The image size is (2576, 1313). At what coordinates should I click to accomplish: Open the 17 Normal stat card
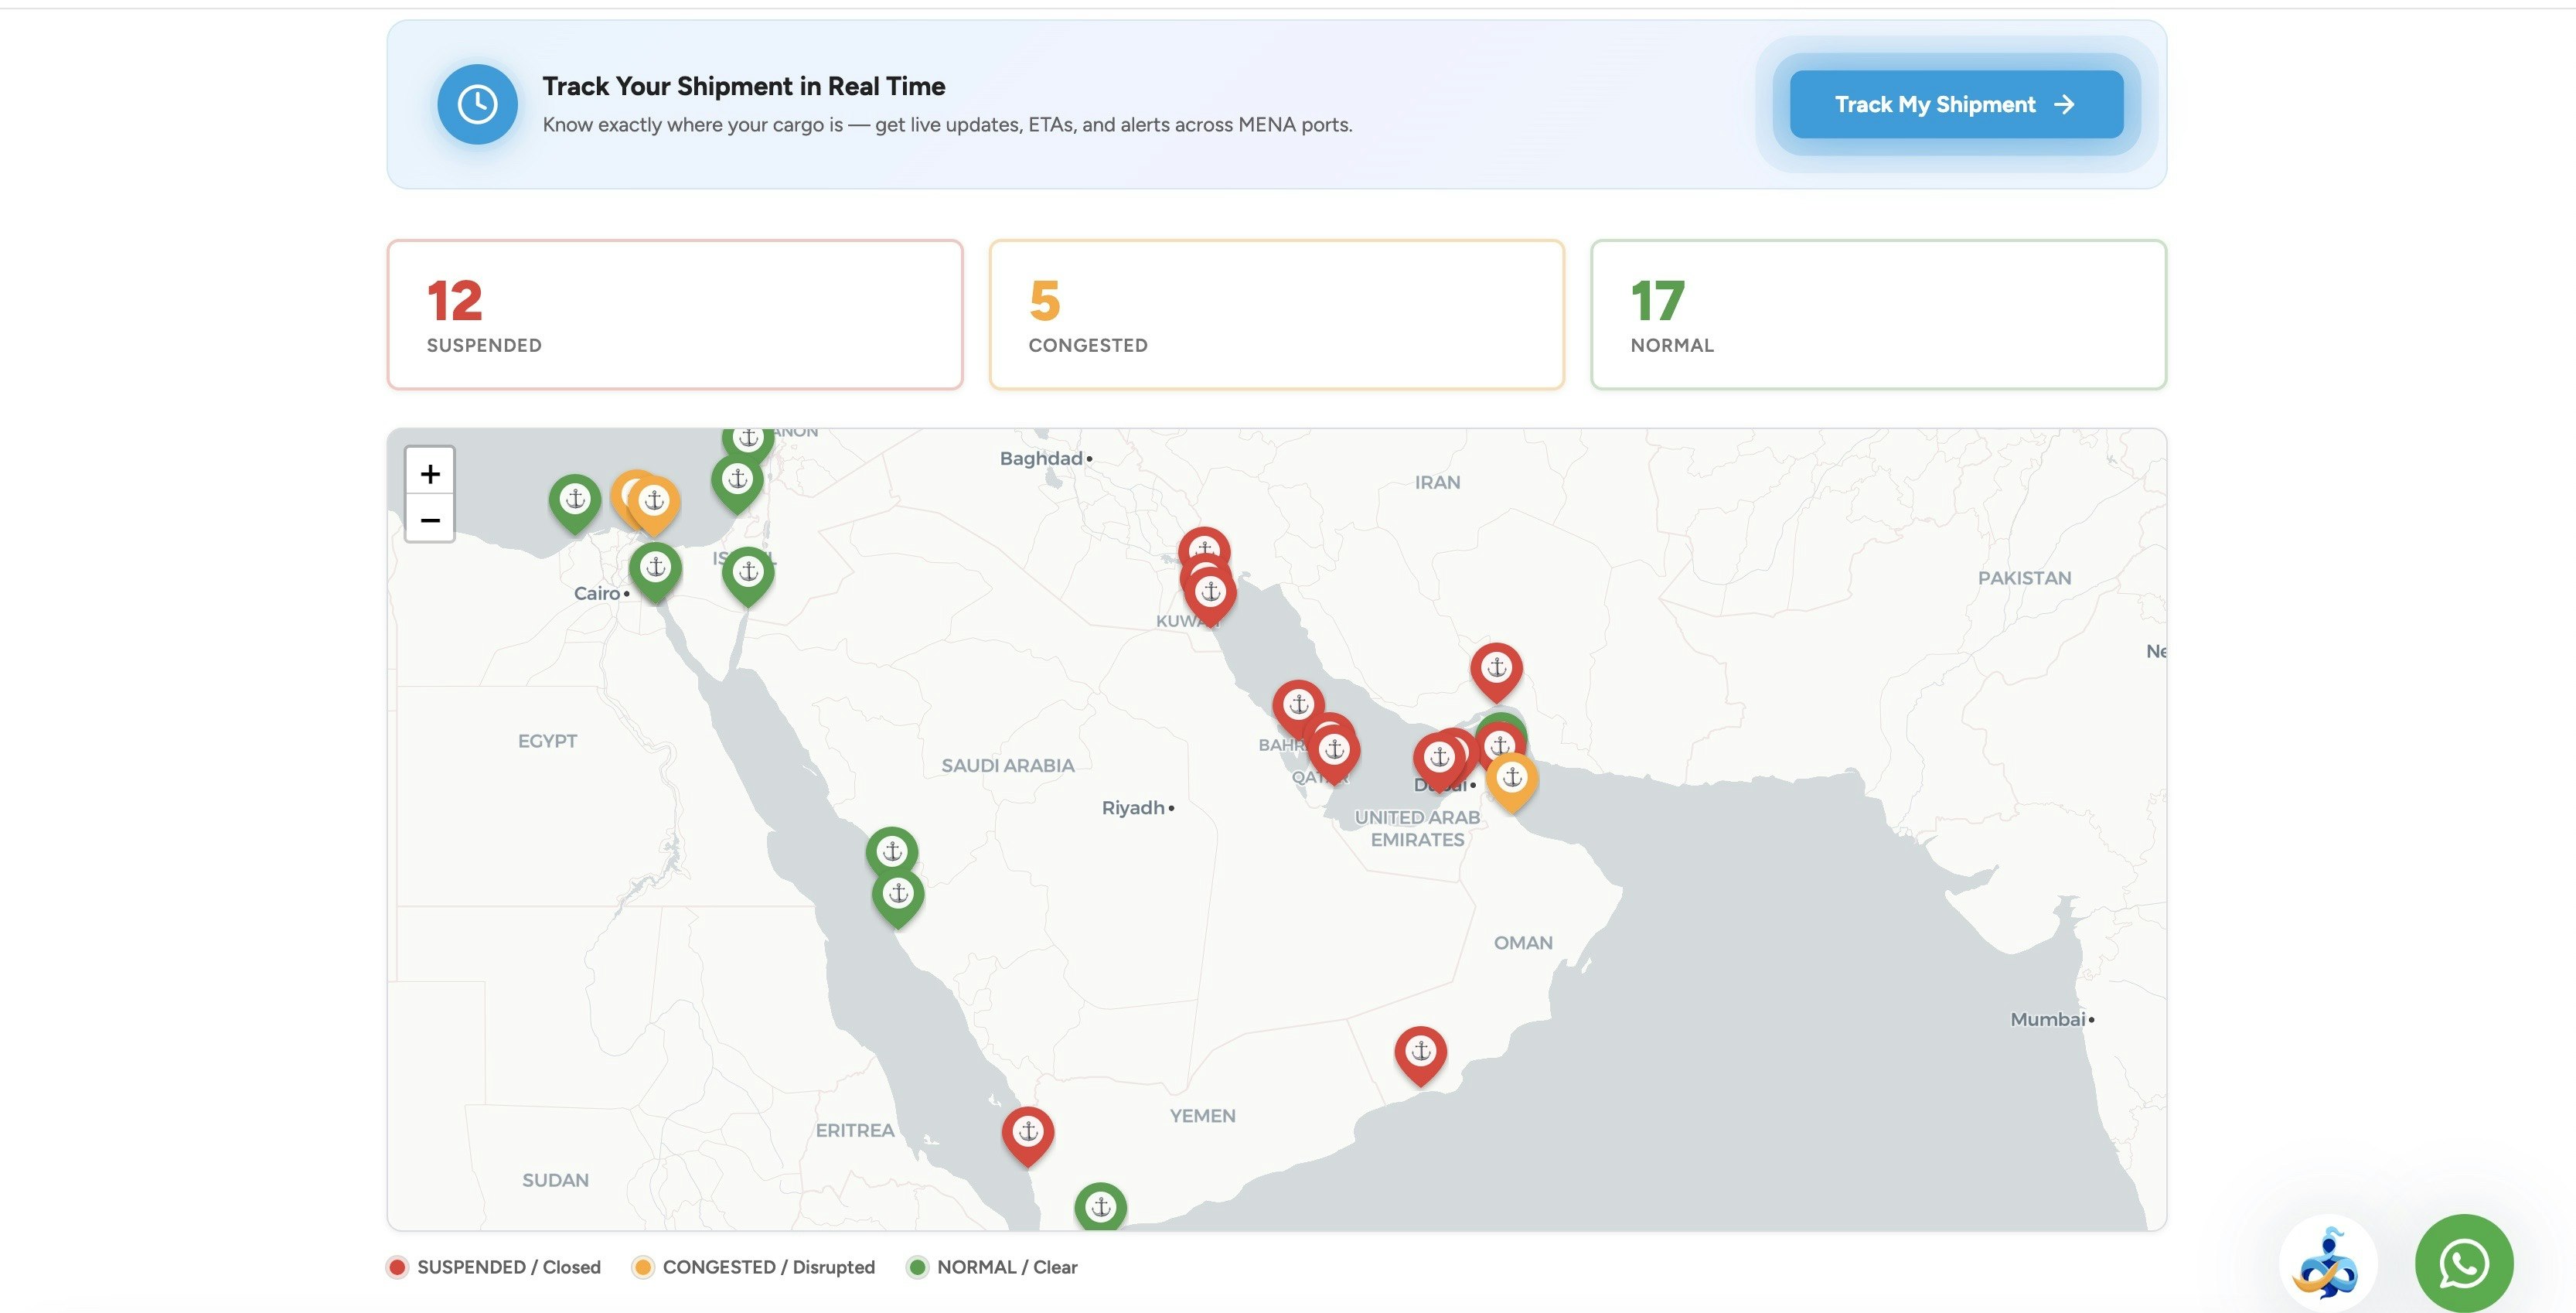tap(1877, 314)
